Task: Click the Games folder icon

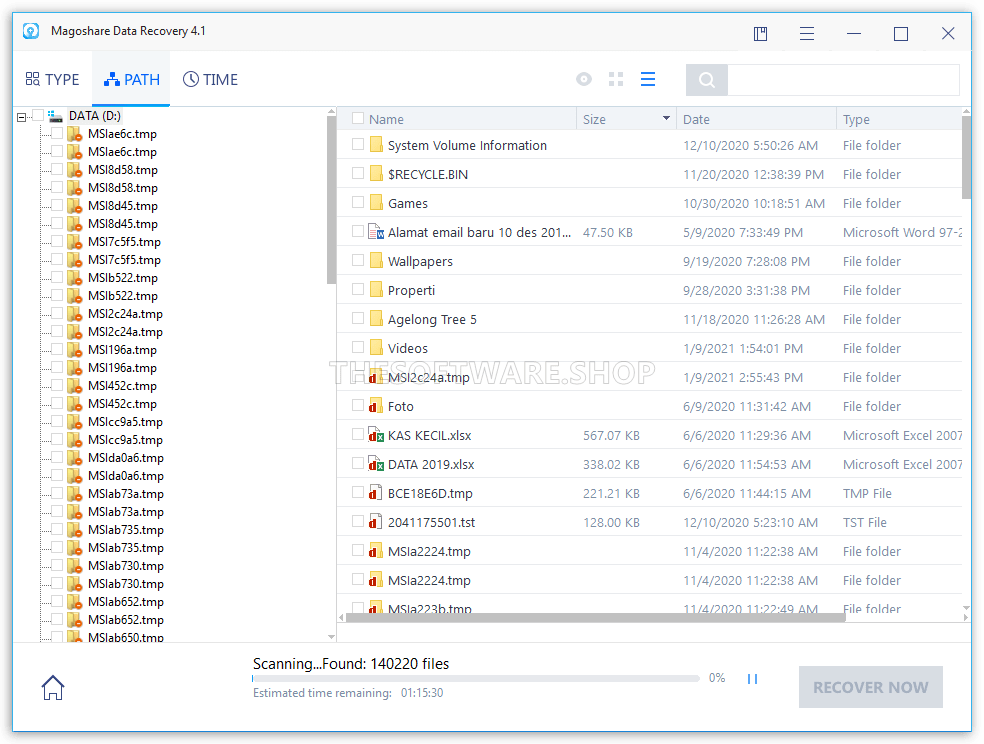Action: click(376, 203)
